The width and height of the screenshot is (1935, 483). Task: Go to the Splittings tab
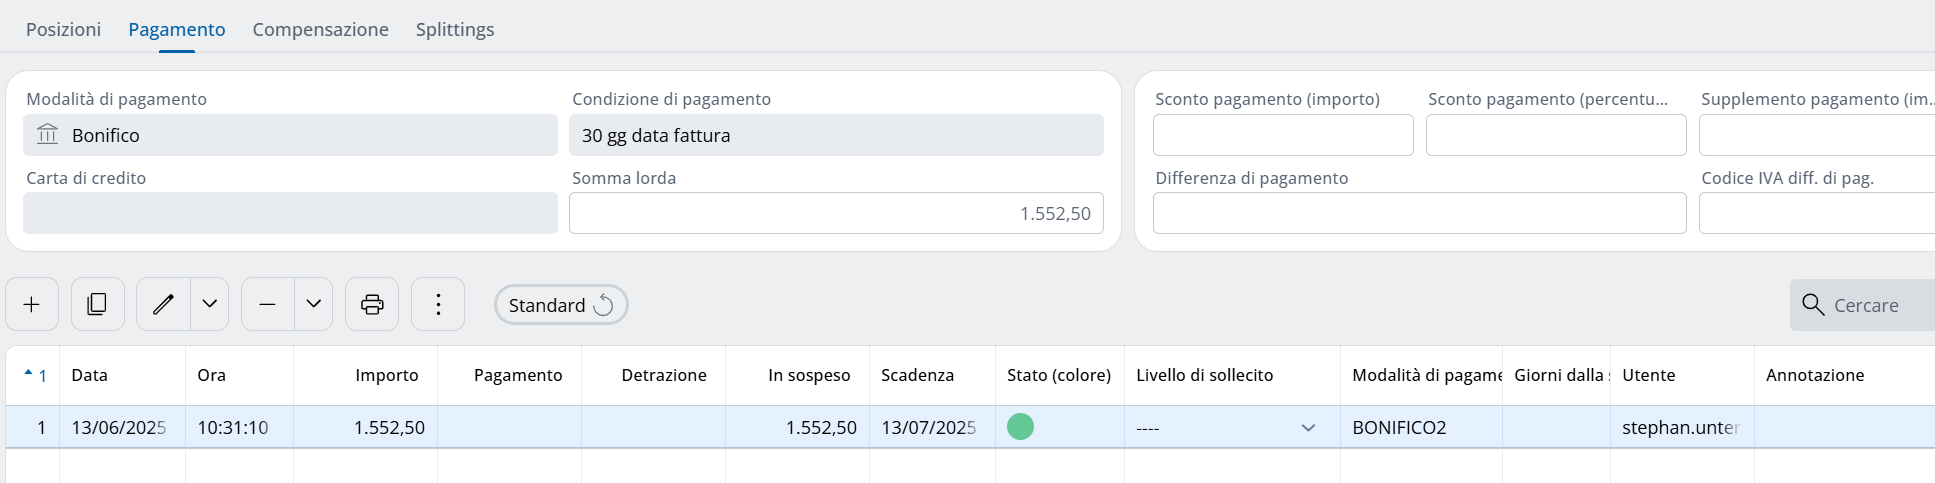(x=455, y=29)
